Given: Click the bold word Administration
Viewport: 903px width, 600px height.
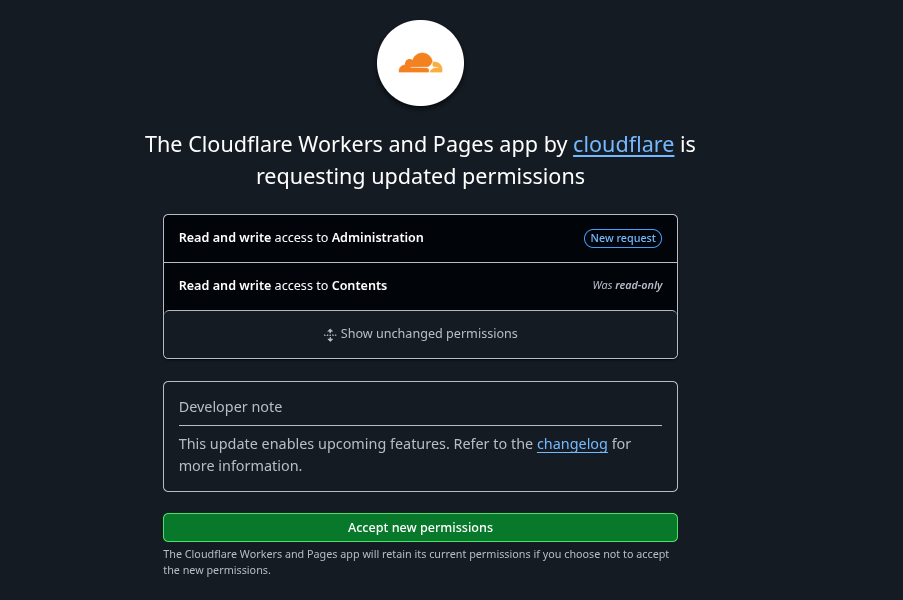Looking at the screenshot, I should tap(377, 238).
